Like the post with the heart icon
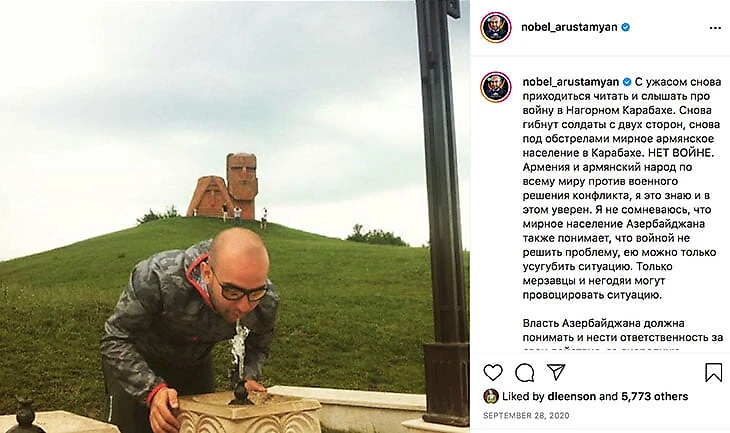Viewport: 730px width, 433px height. tap(493, 372)
